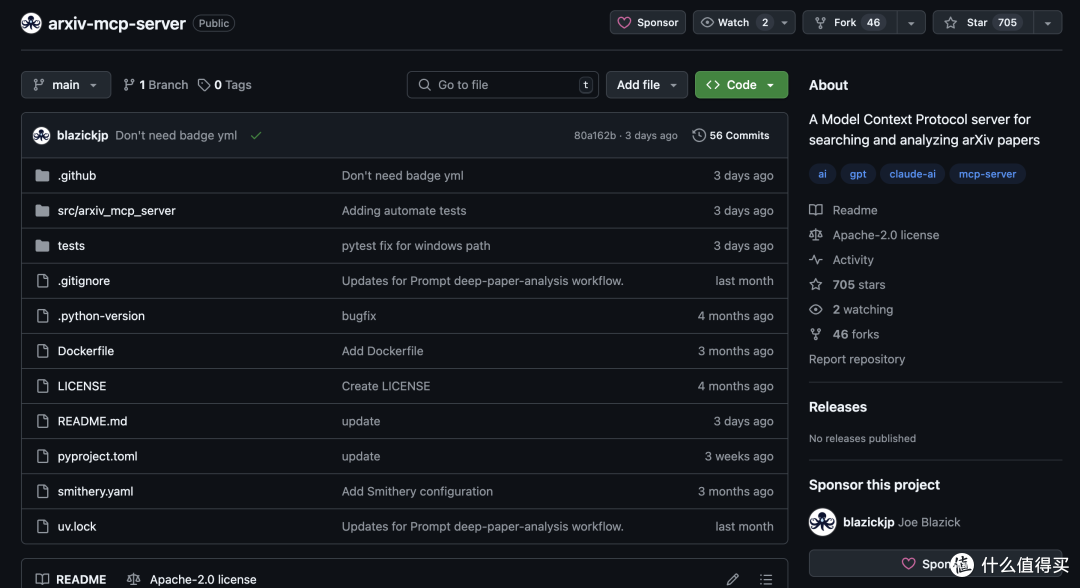Open the .gitignore file
This screenshot has height=588, width=1080.
(83, 281)
